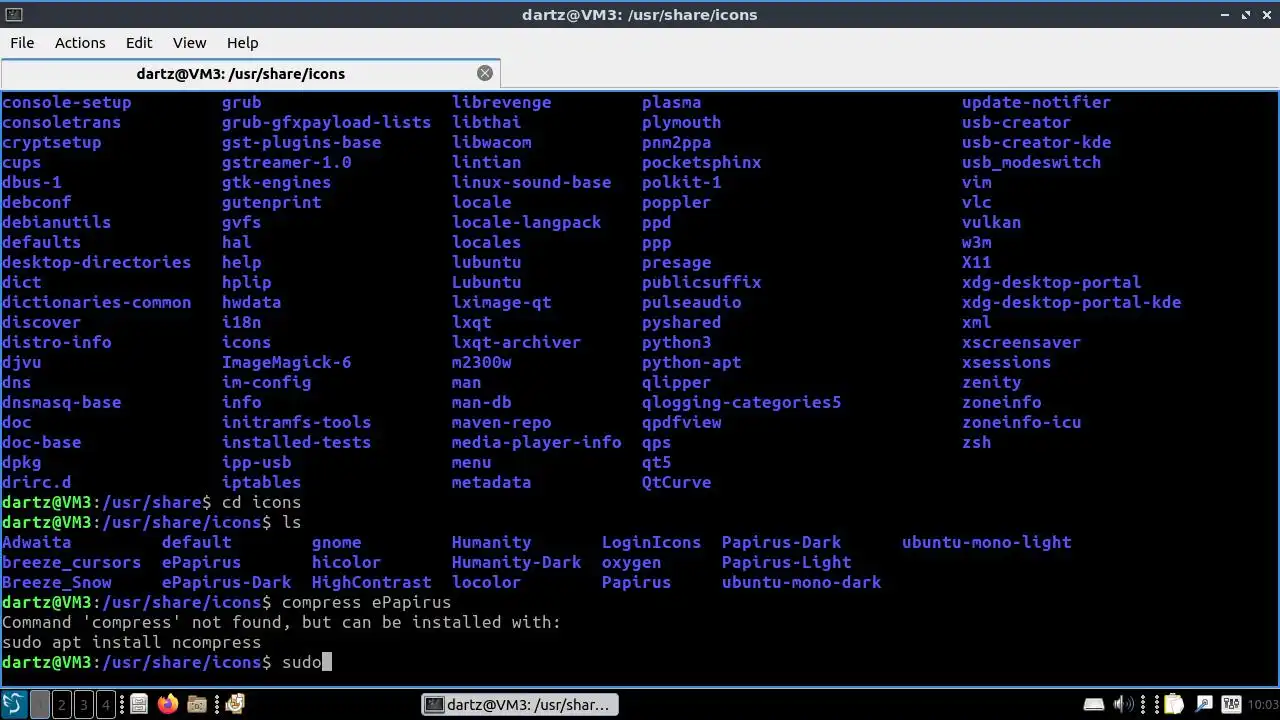Open the Actions menu
The height and width of the screenshot is (720, 1280).
pyautogui.click(x=80, y=42)
